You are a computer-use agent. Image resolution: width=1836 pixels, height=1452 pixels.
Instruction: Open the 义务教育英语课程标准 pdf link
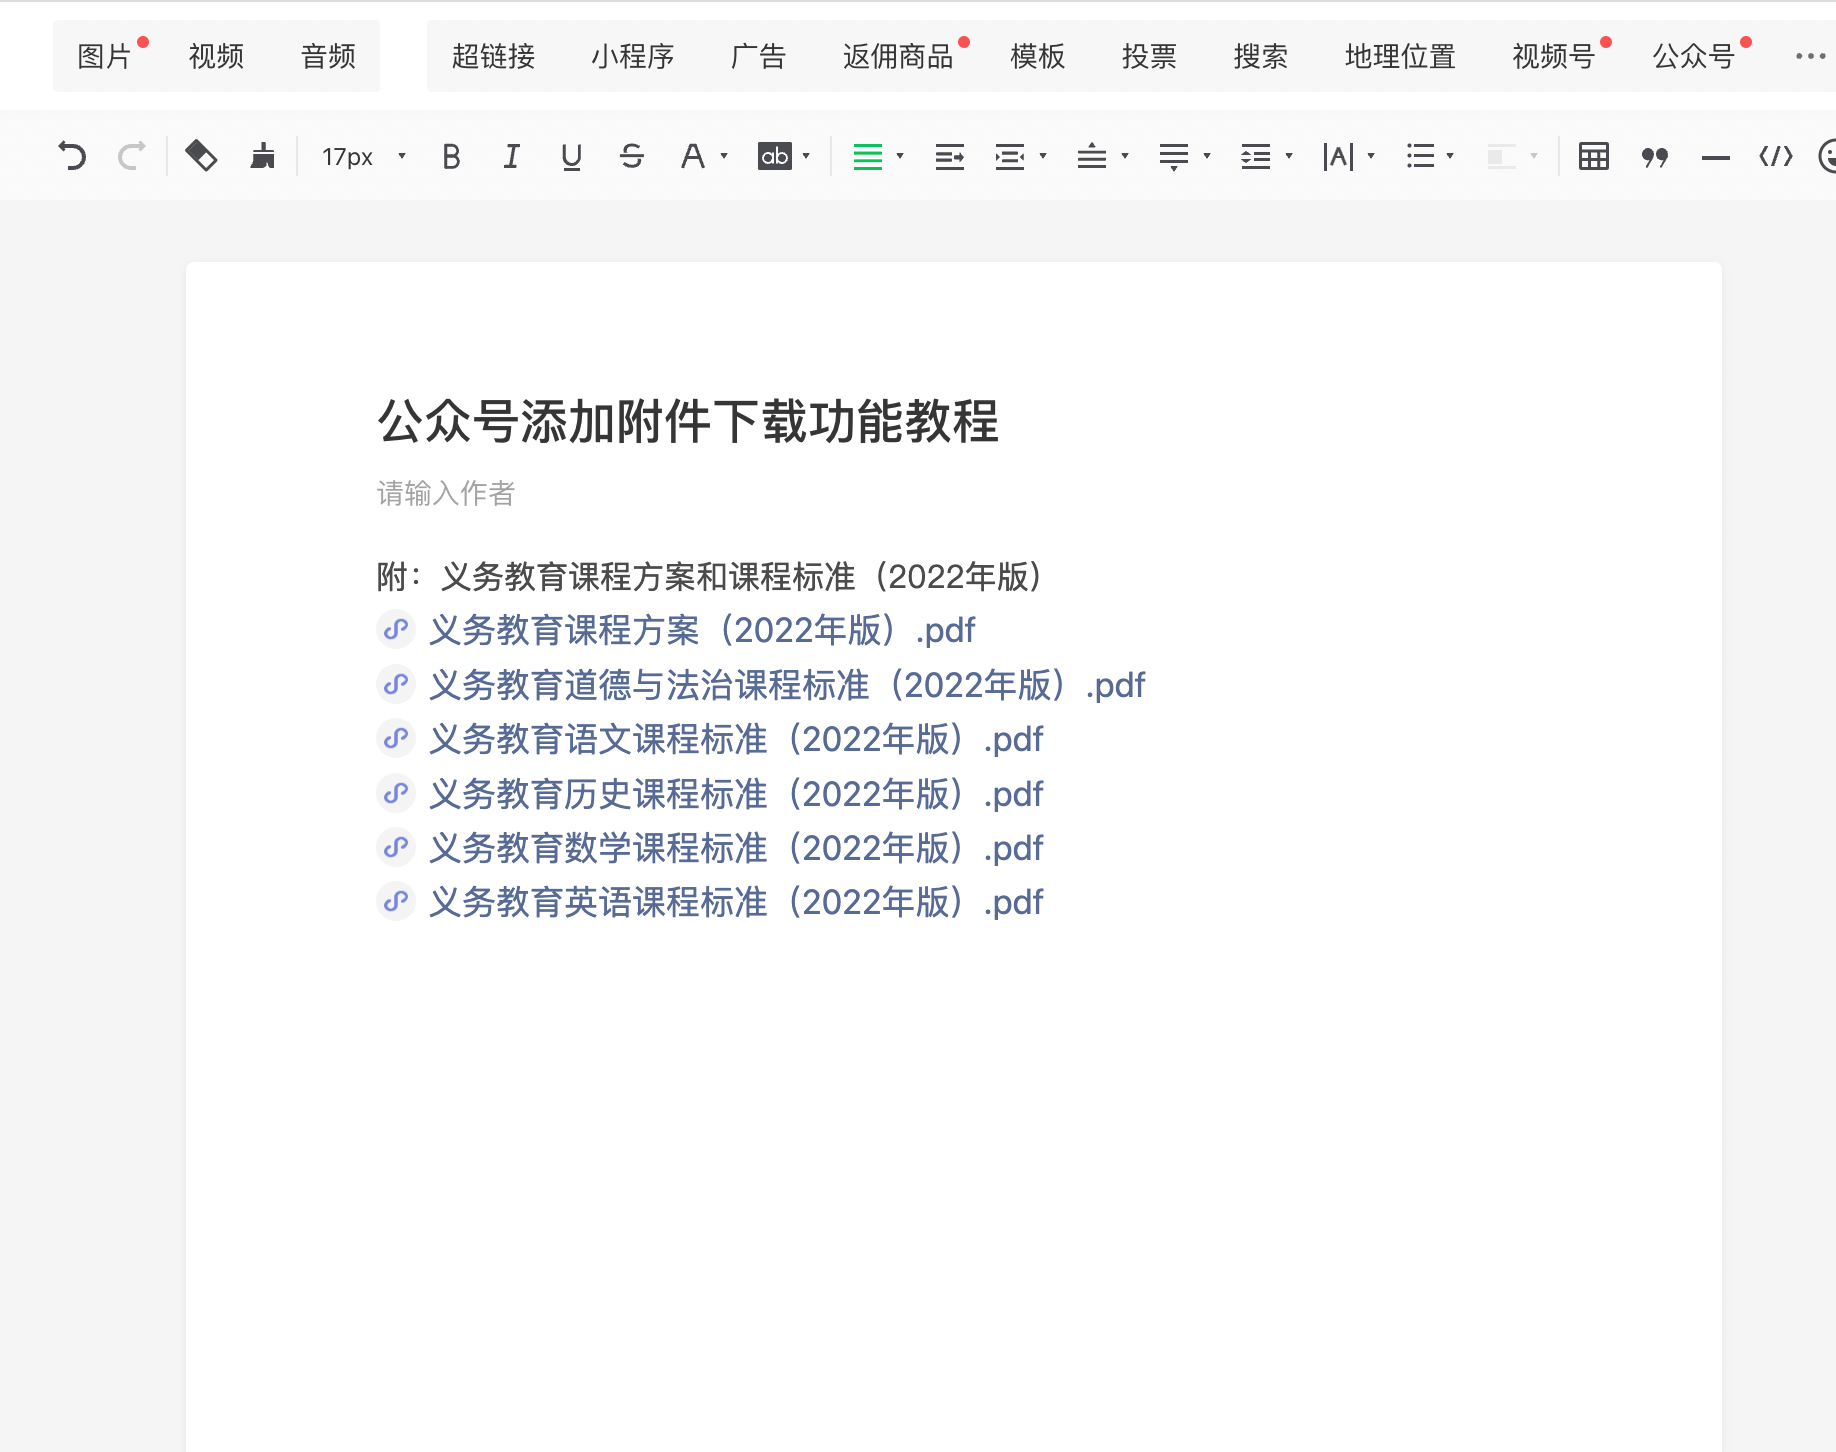coord(736,903)
